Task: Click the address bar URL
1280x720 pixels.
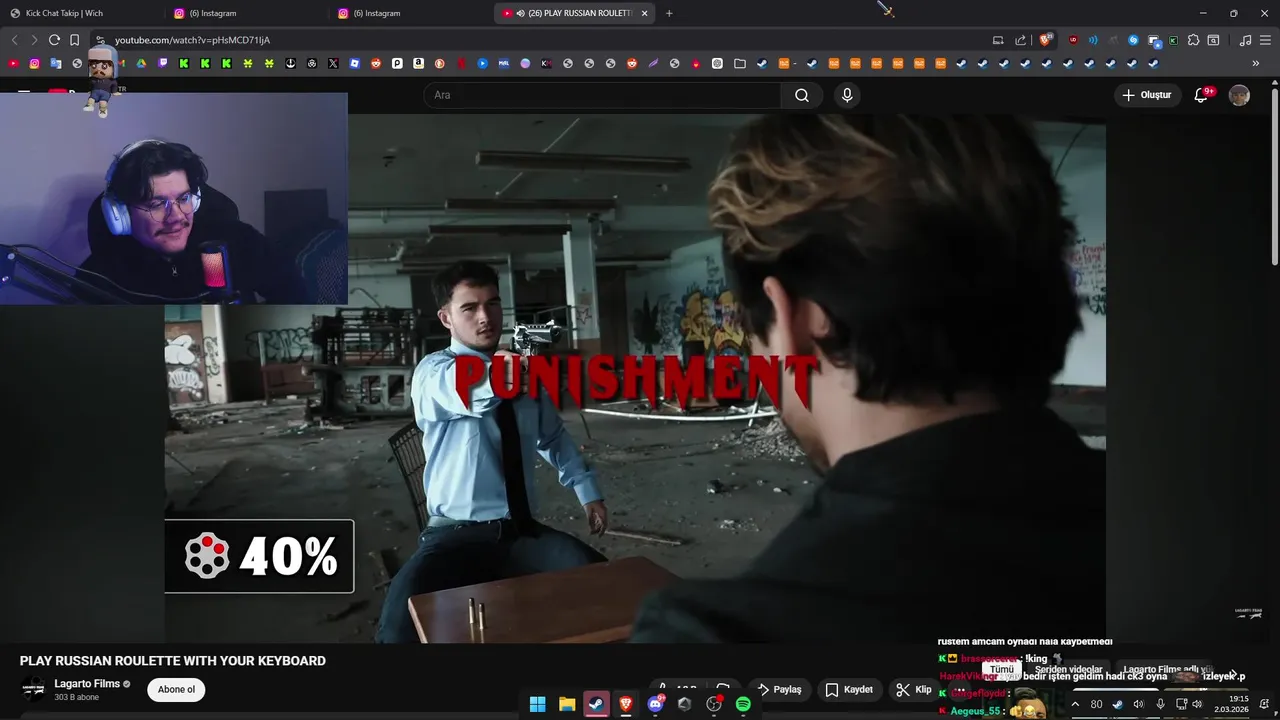Action: (x=192, y=40)
